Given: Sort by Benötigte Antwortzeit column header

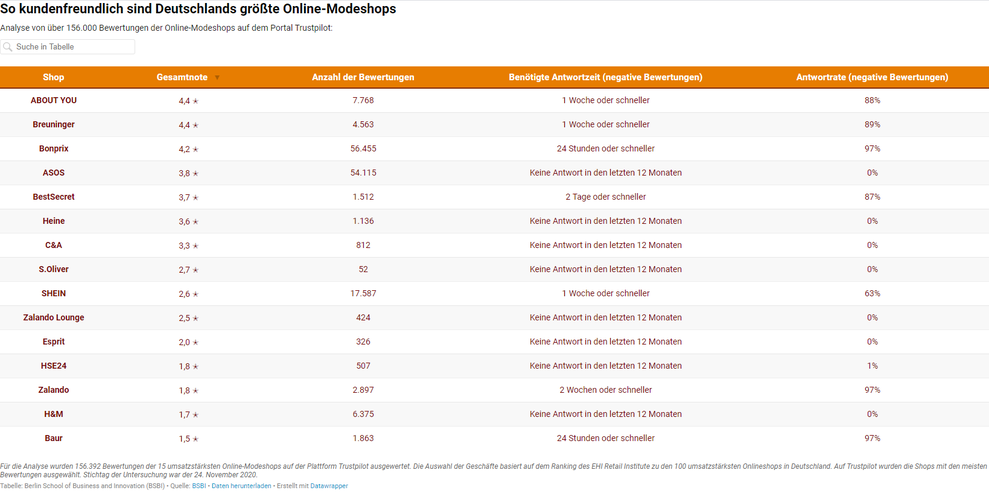Looking at the screenshot, I should pos(606,78).
